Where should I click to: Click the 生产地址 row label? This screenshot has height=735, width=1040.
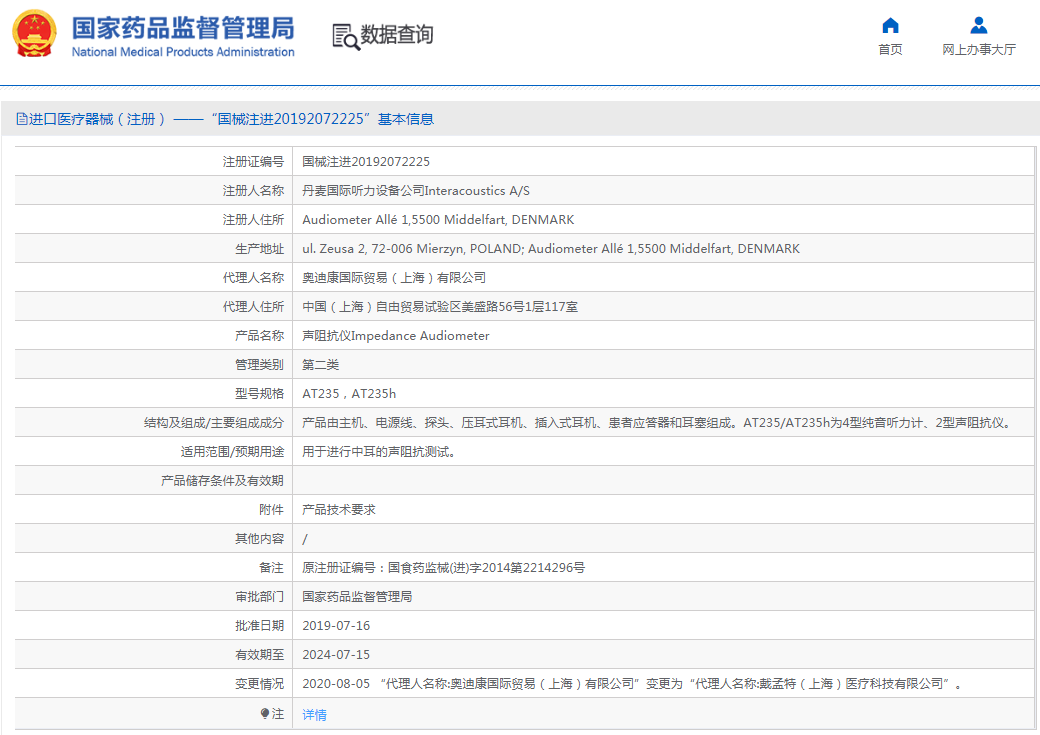pos(259,249)
